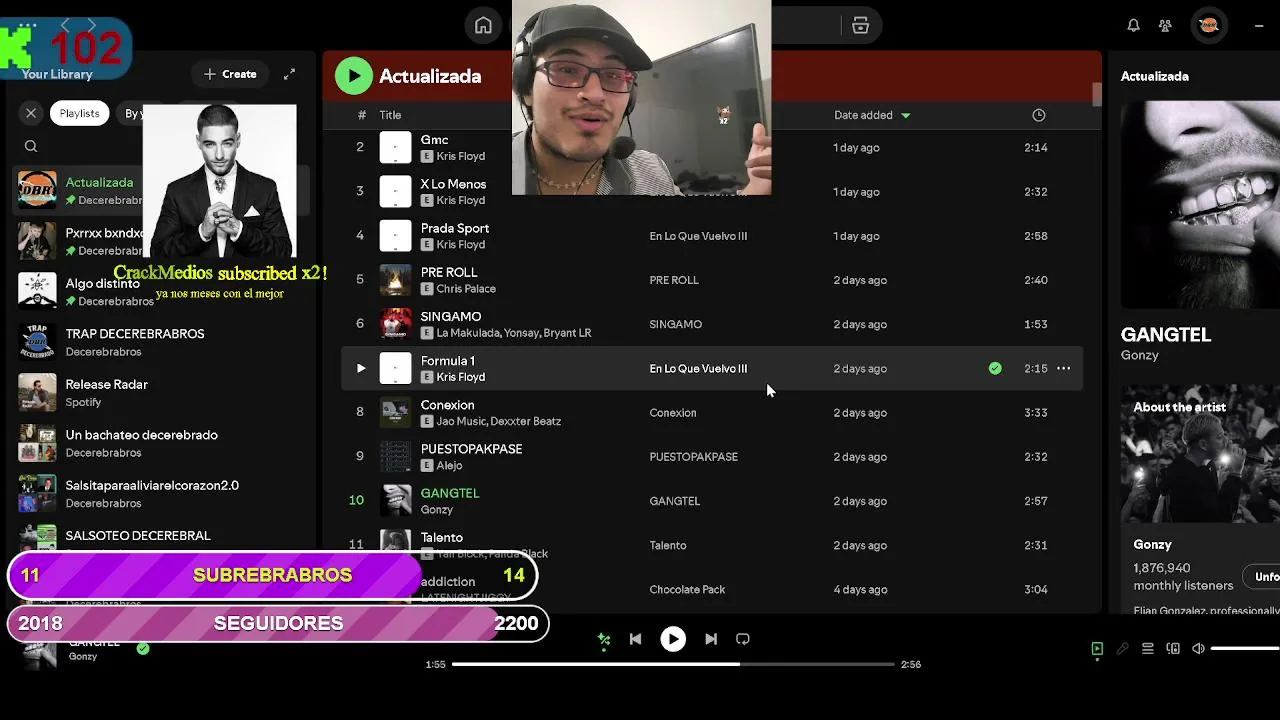Open Friend Activity icon

coord(1165,26)
